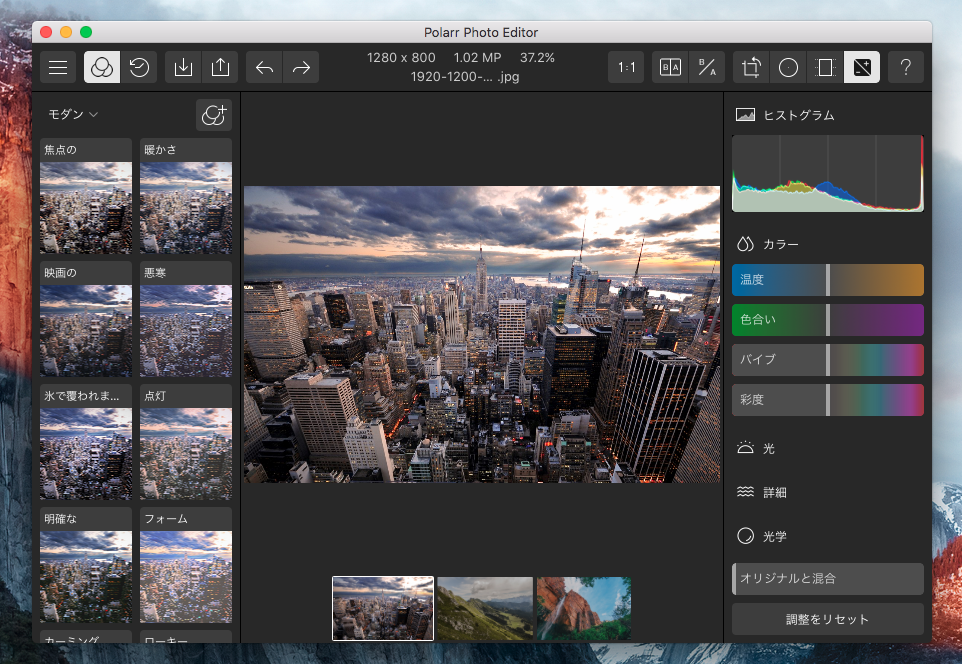Toggle side-by-side before/after view
Image resolution: width=962 pixels, height=664 pixels.
[x=670, y=68]
